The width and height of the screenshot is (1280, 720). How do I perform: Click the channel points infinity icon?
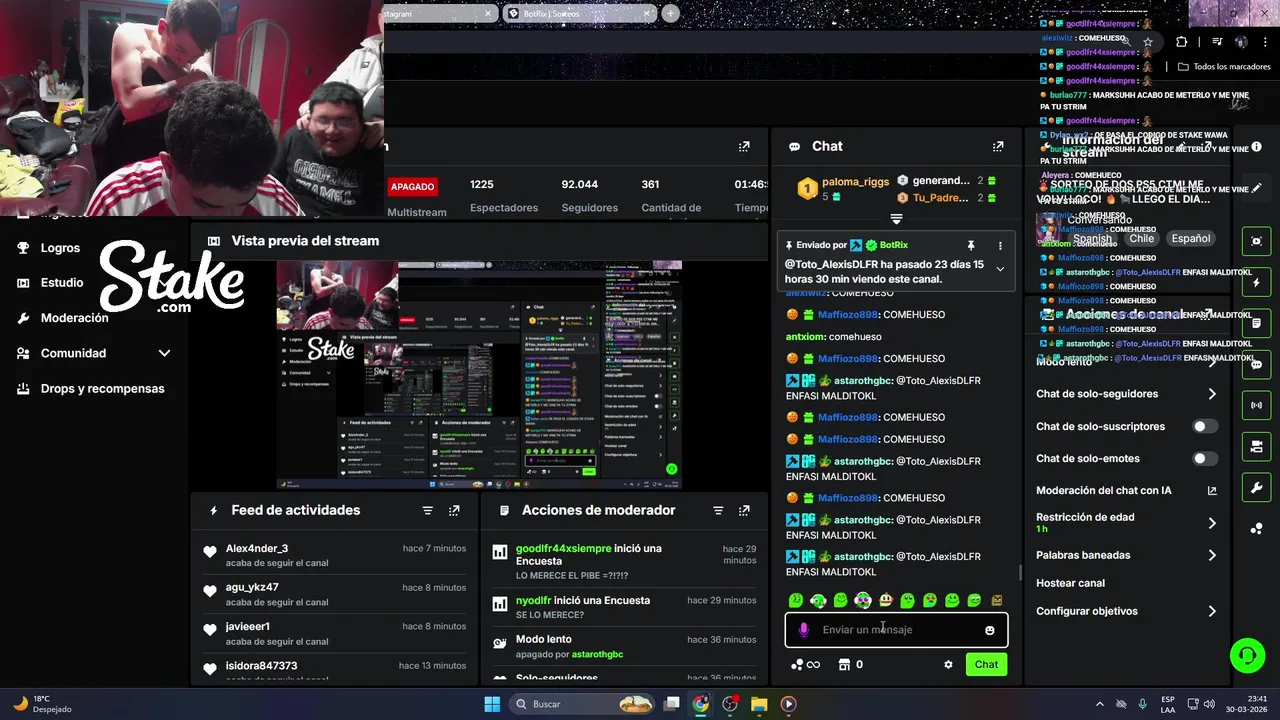(x=806, y=664)
